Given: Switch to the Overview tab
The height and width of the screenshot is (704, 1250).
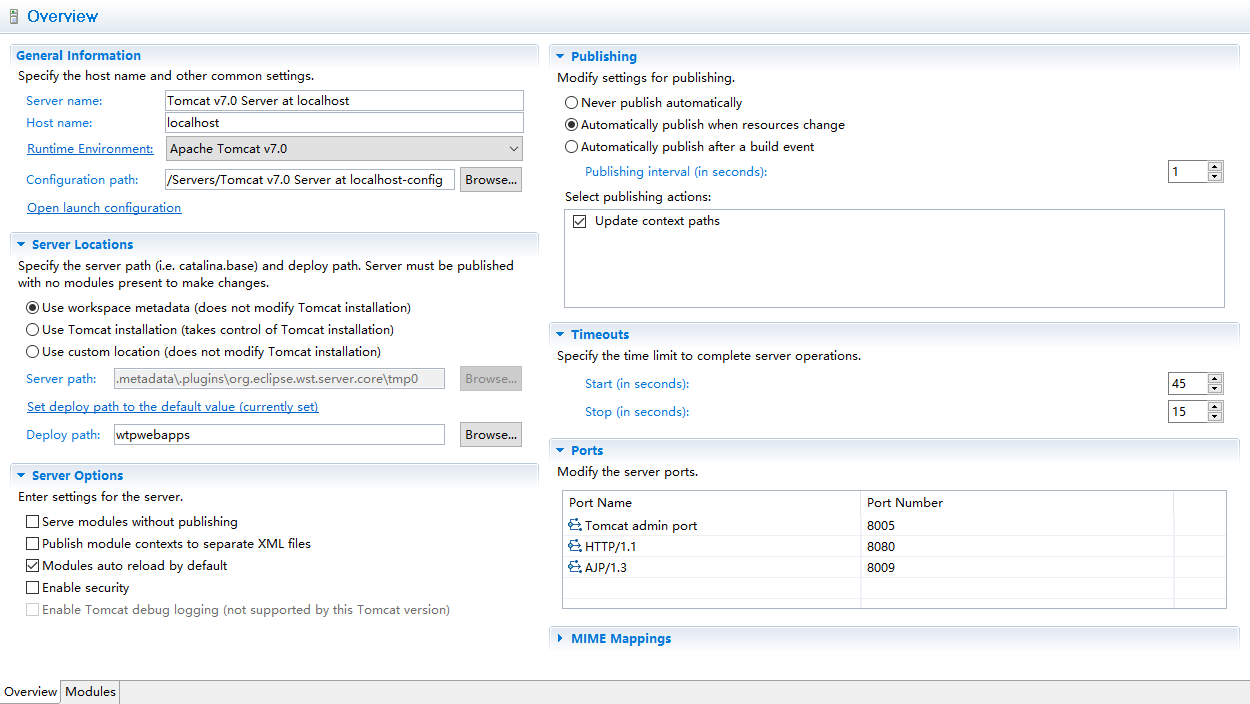Looking at the screenshot, I should click(x=31, y=692).
